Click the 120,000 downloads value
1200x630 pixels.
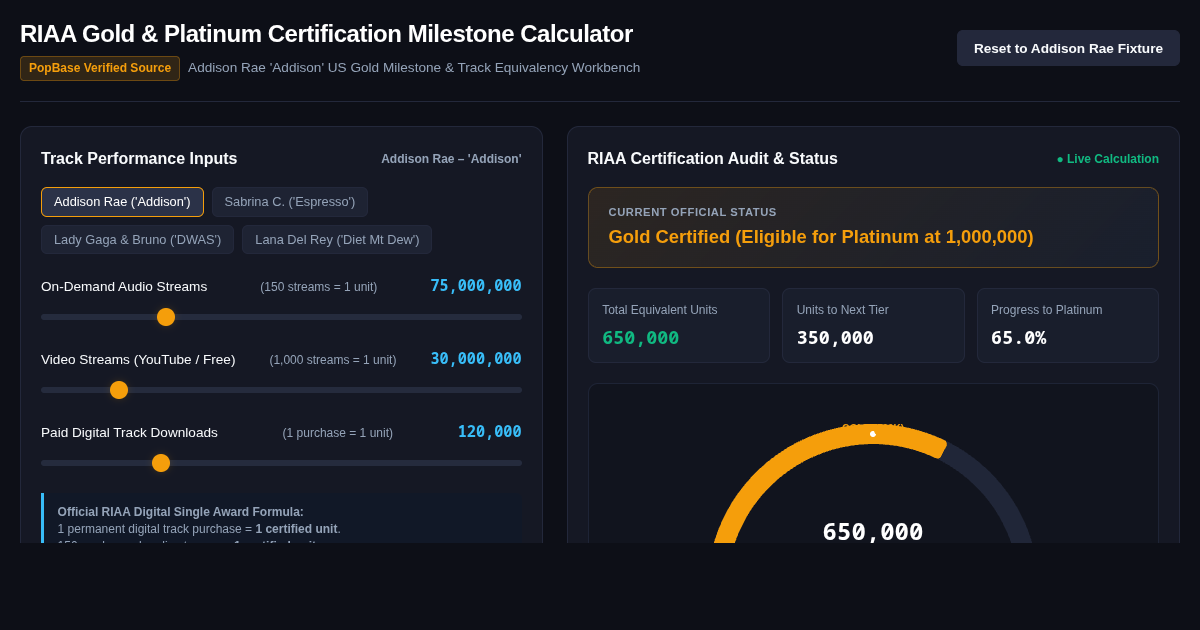tap(490, 432)
